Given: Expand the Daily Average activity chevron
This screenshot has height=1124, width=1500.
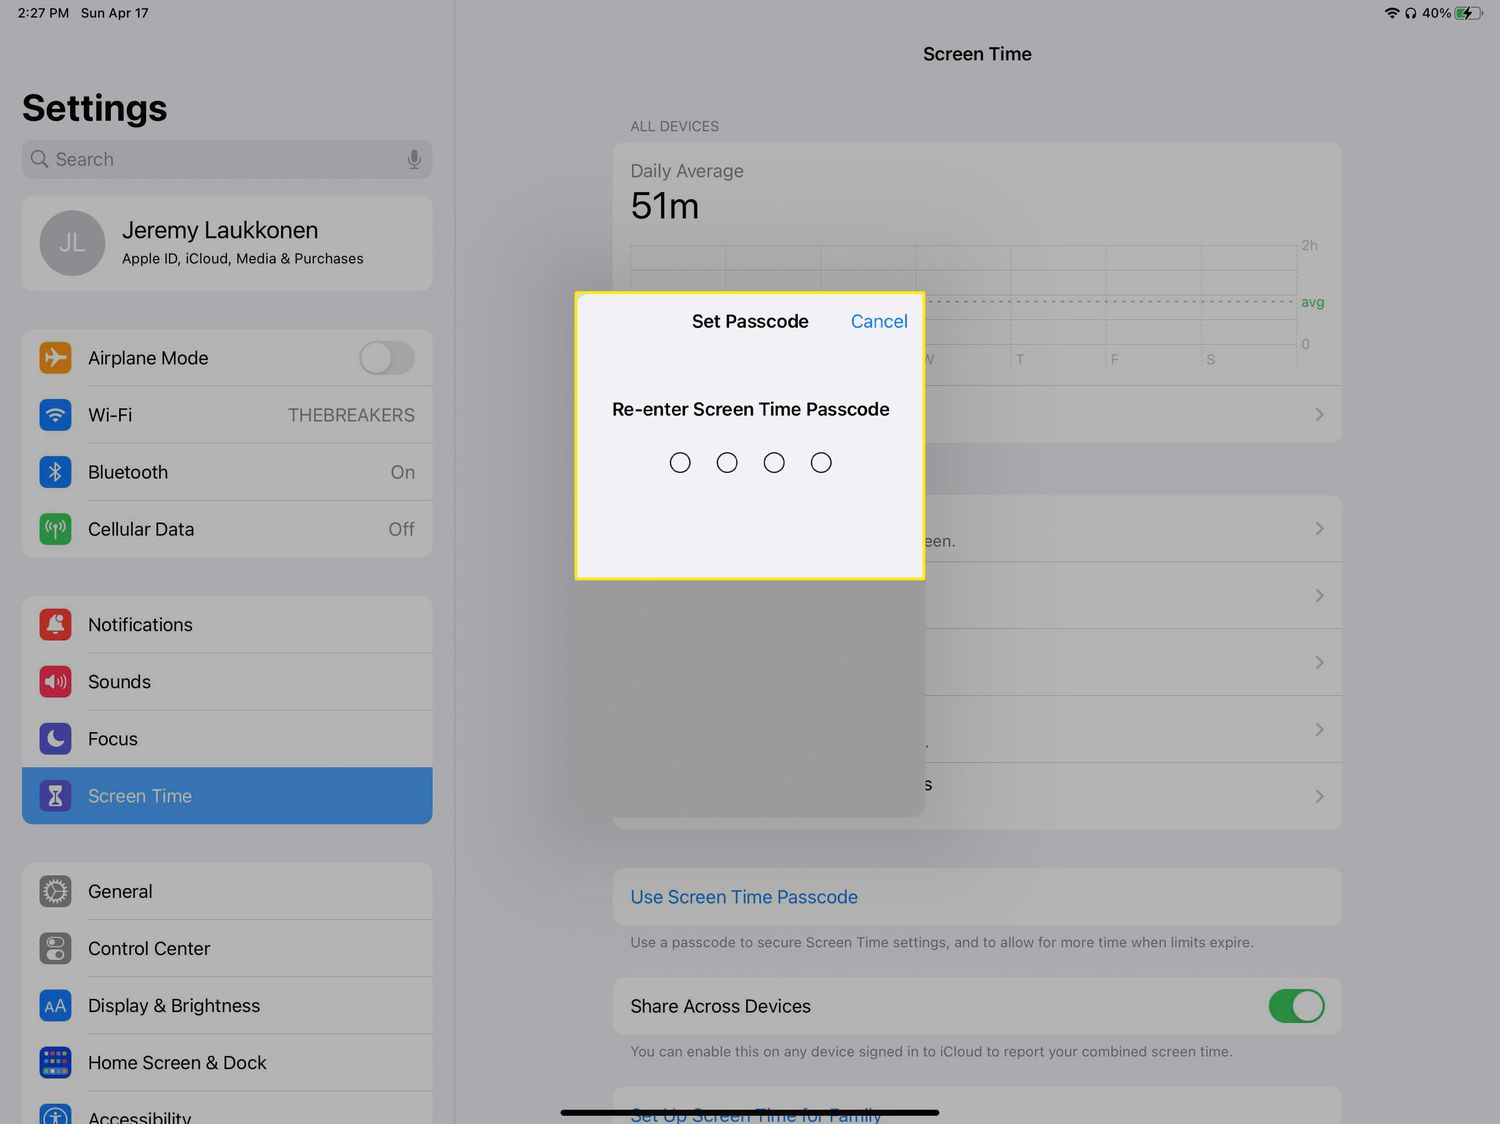Looking at the screenshot, I should [x=1319, y=414].
